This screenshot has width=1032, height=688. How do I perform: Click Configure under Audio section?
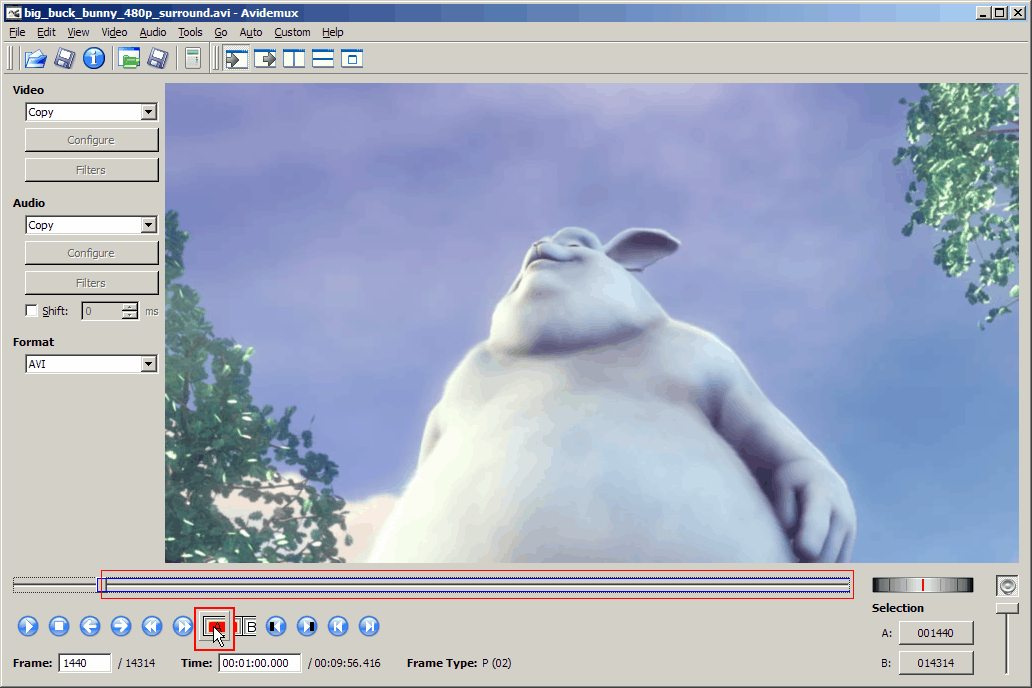click(91, 253)
